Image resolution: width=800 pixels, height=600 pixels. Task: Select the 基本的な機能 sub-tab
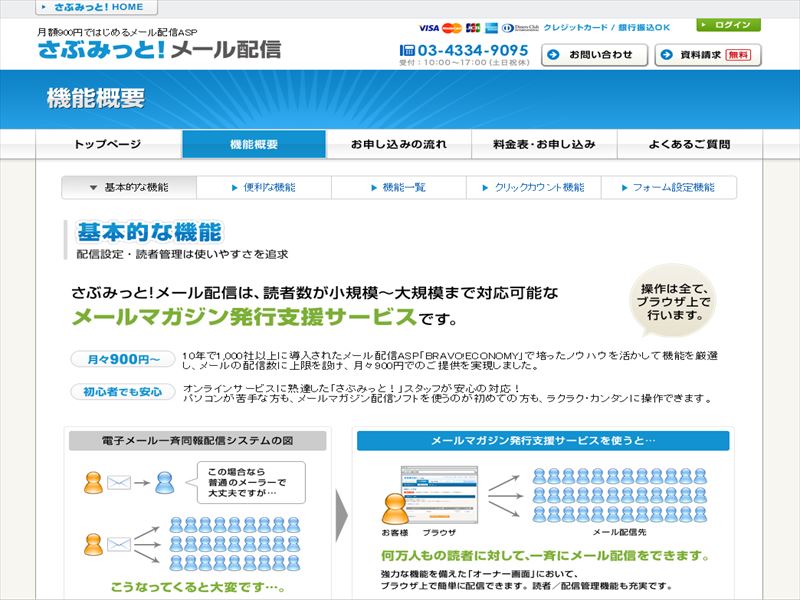pos(129,188)
